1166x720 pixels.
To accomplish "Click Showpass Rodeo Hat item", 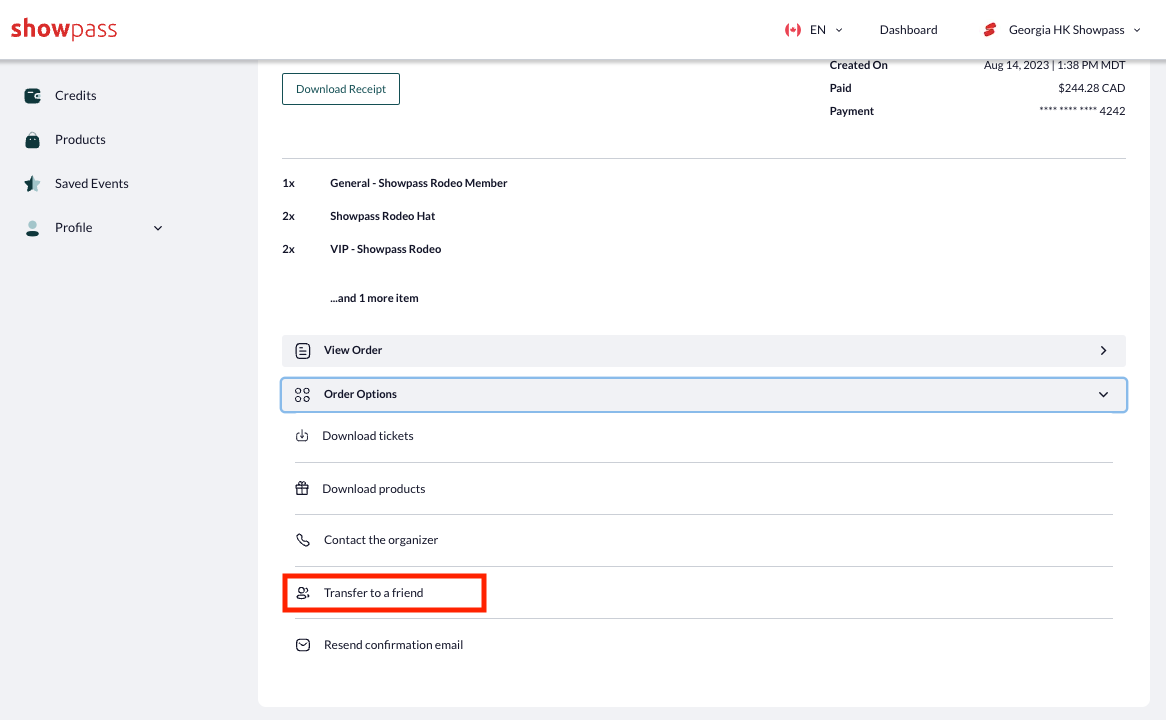I will tap(383, 216).
